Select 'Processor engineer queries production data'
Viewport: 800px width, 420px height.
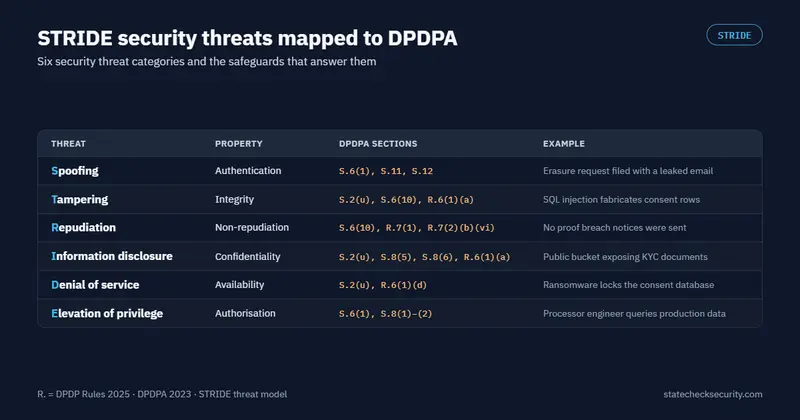634,313
